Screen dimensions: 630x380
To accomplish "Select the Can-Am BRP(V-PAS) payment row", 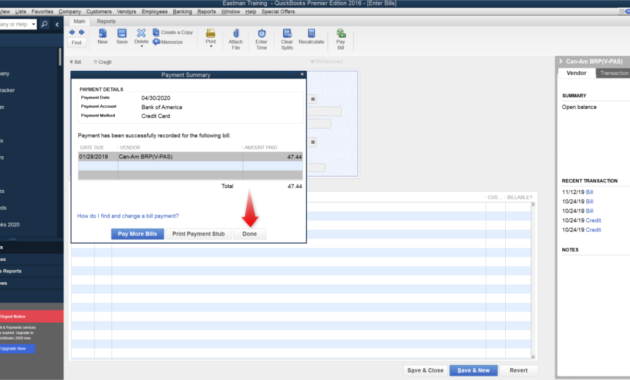I will click(190, 157).
